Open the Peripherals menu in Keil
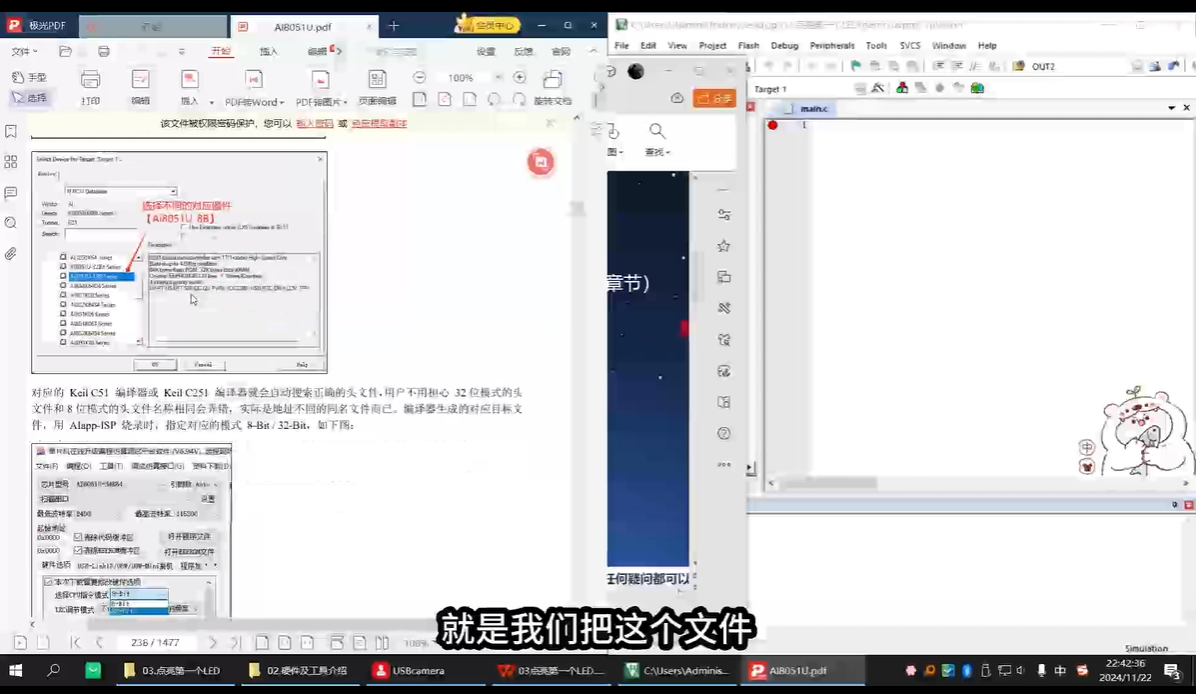Screen dimensions: 1203x694 pos(832,45)
